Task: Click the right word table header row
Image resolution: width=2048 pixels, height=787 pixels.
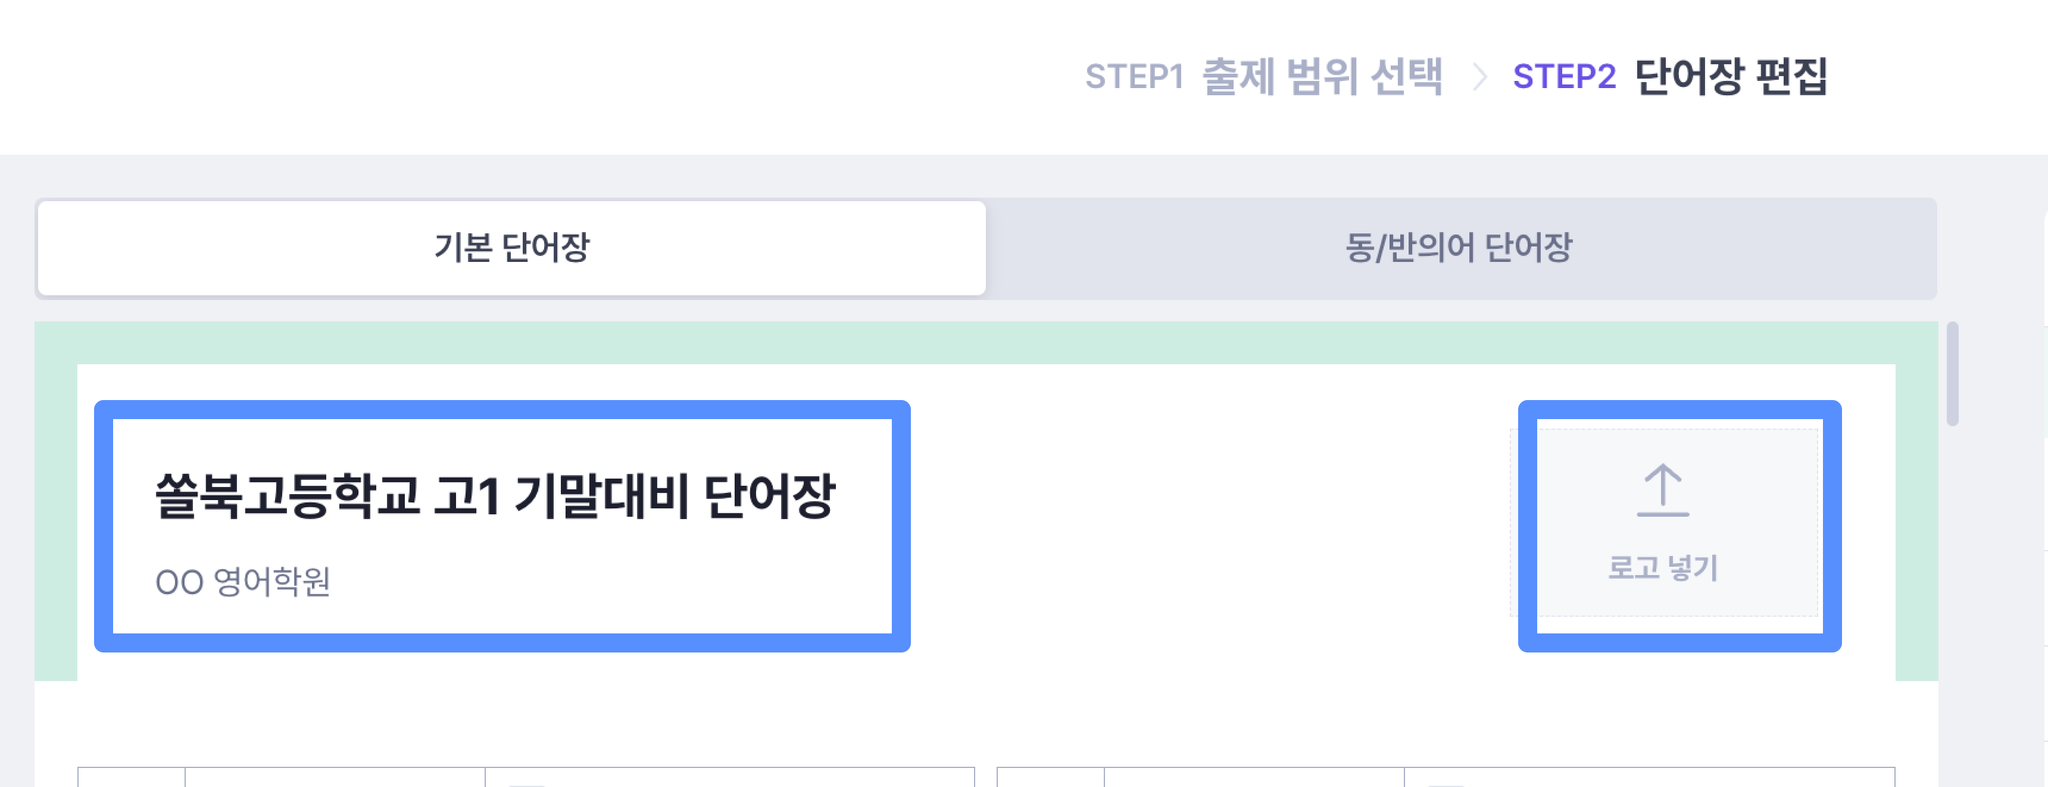Action: coord(1446,777)
